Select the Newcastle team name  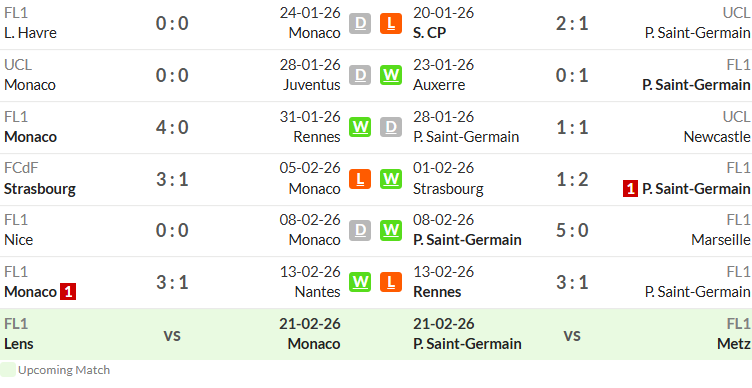tap(717, 137)
